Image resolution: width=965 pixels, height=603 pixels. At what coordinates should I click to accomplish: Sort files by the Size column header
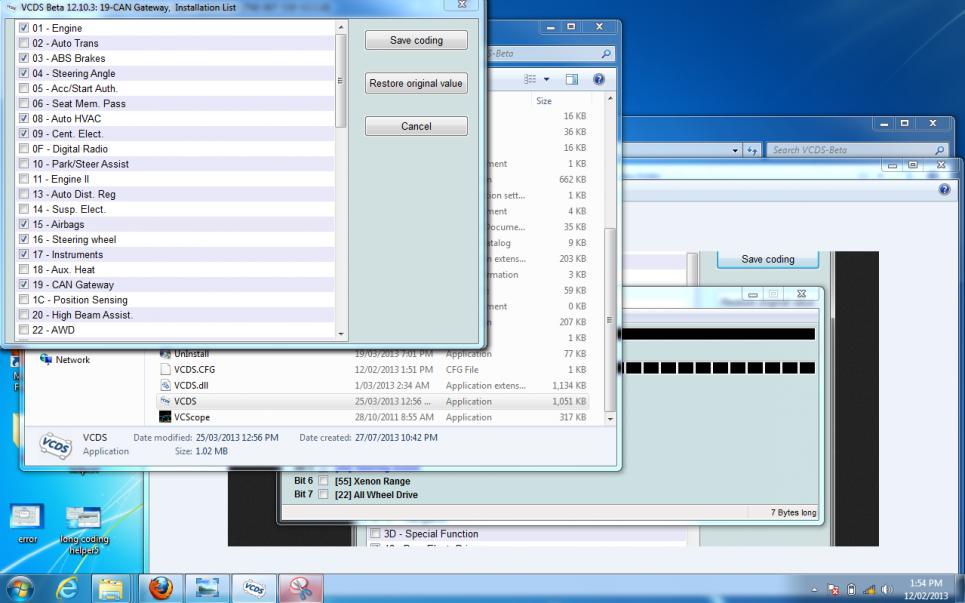(544, 101)
